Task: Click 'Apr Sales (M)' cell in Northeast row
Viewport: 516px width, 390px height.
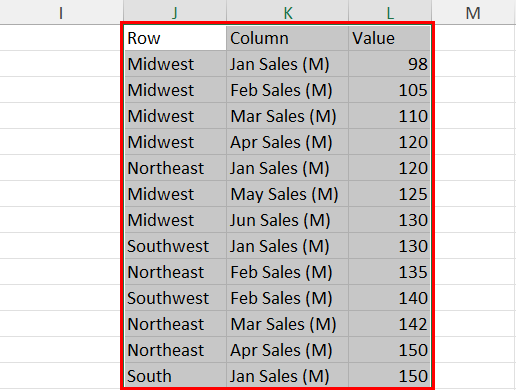Action: coord(287,350)
